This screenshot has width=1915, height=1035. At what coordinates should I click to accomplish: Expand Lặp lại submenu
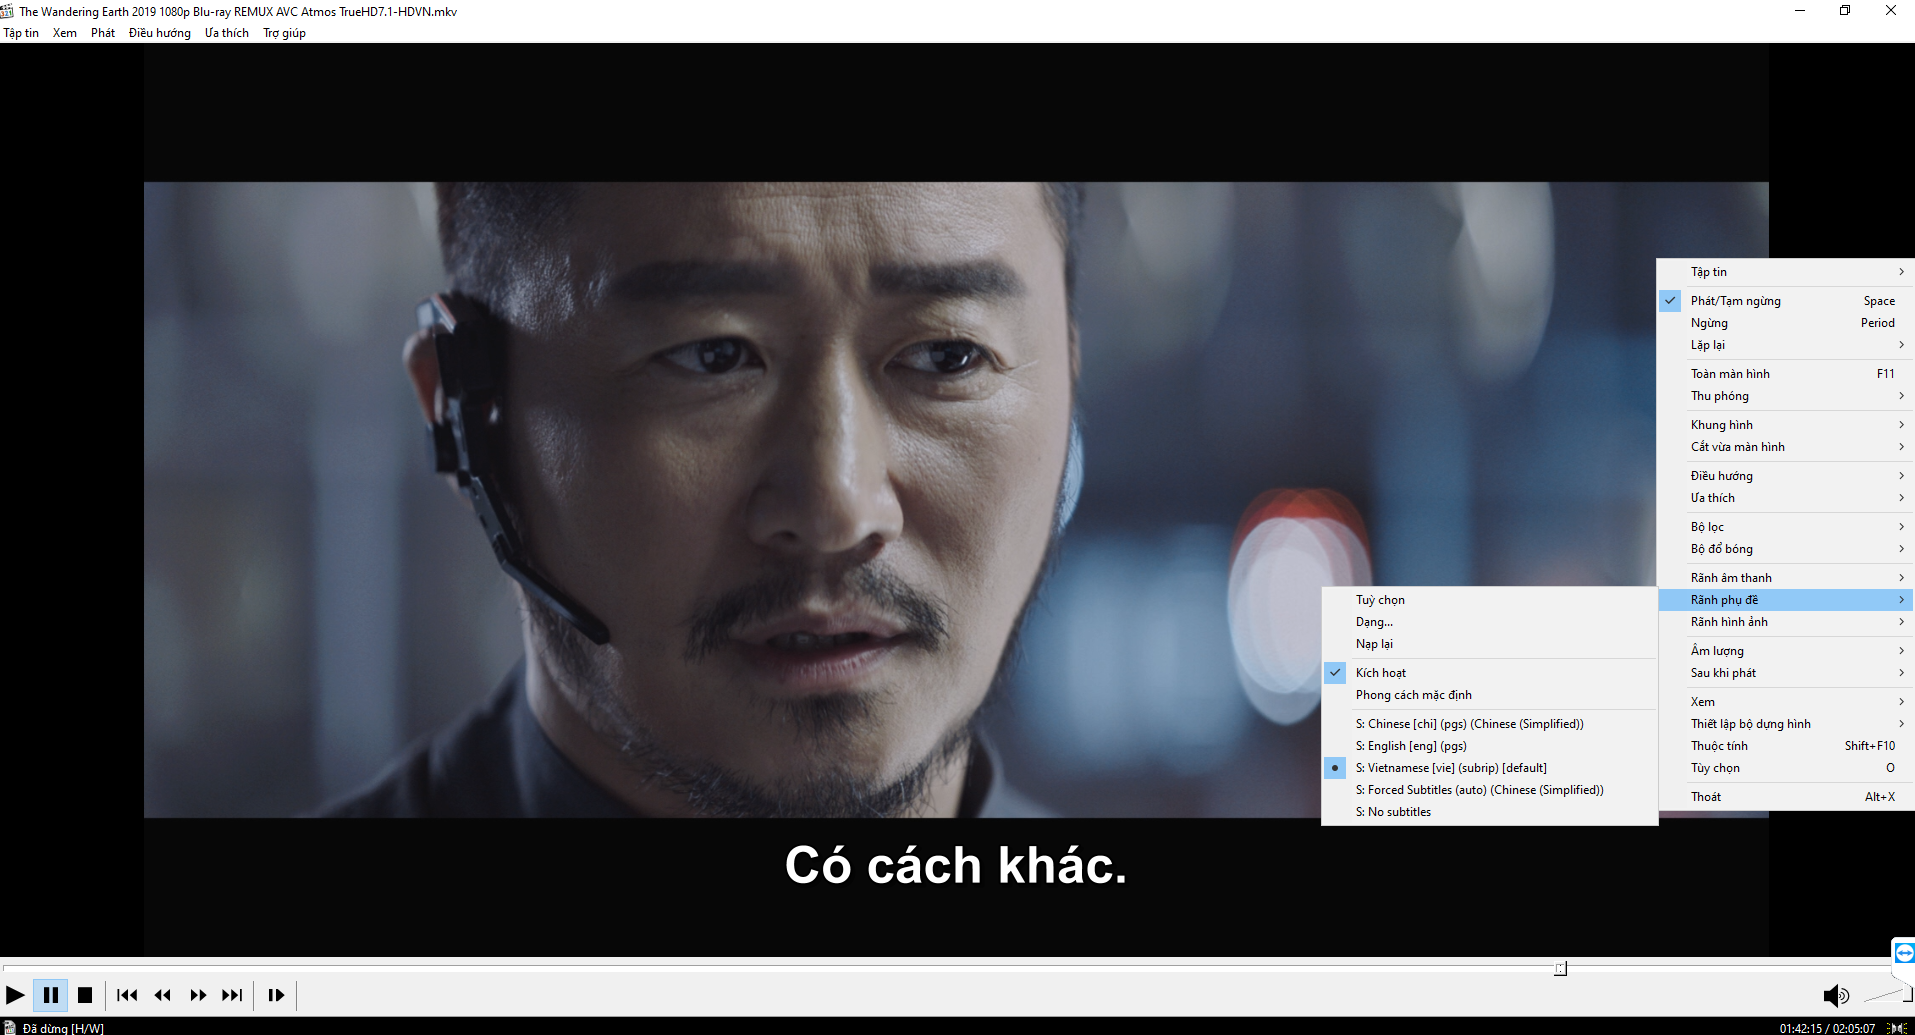point(1786,345)
